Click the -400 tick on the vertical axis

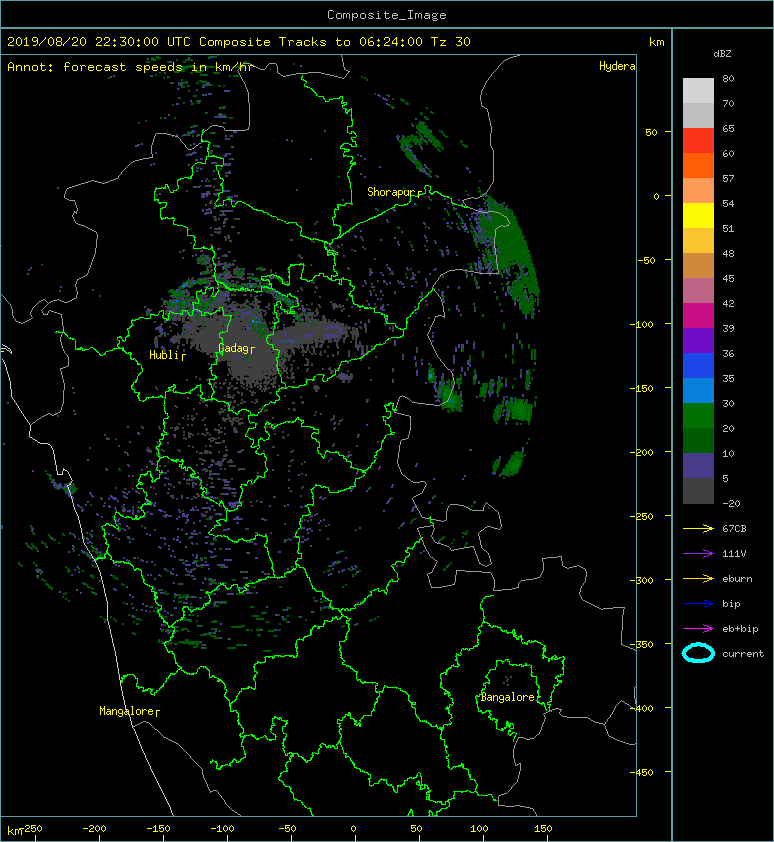pyautogui.click(x=641, y=708)
